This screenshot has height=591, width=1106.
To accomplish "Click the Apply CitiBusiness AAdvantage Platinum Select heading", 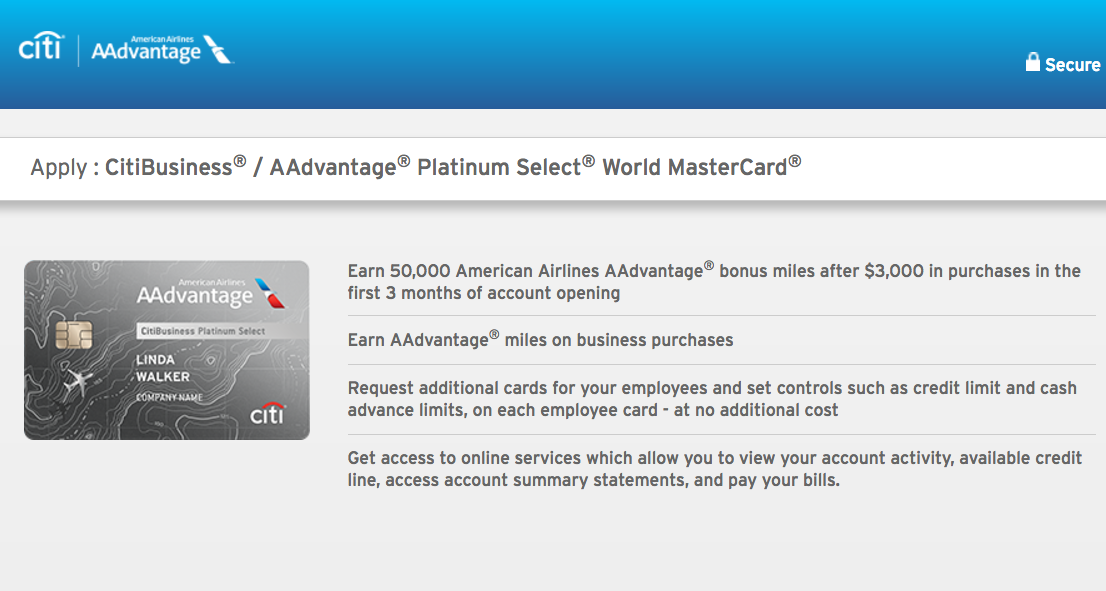I will [415, 167].
